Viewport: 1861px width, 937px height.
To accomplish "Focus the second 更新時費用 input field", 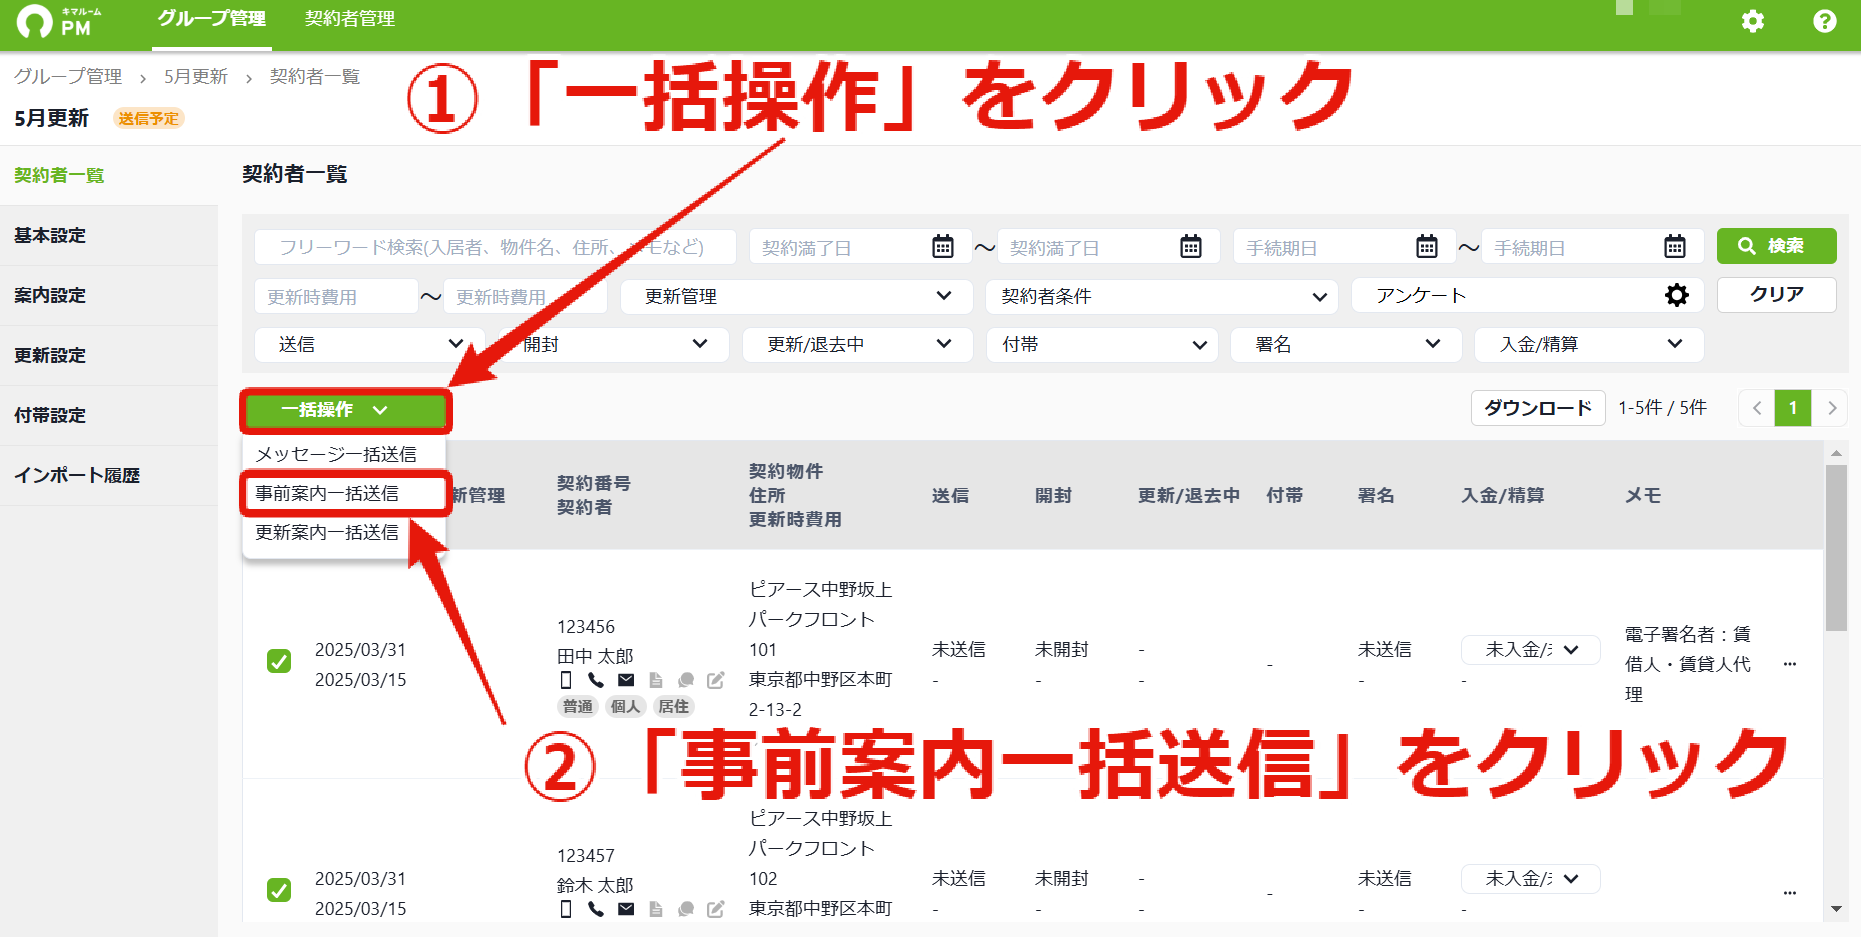I will point(525,297).
